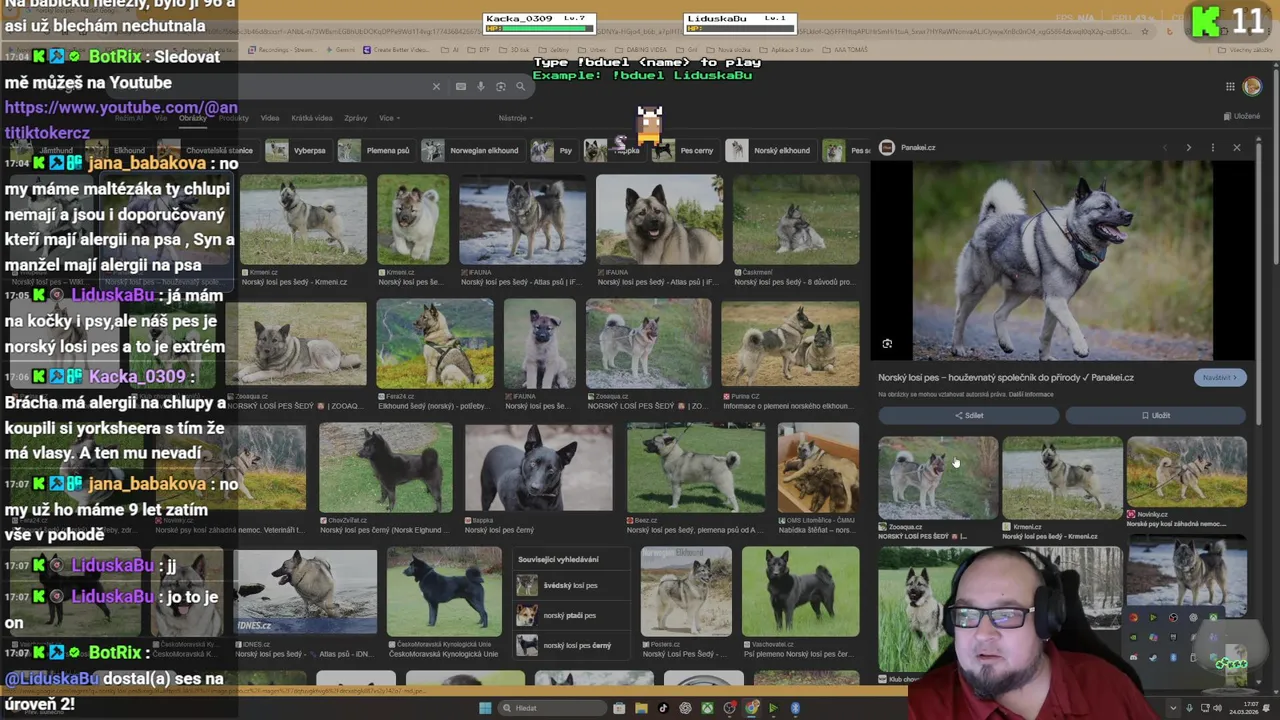Select the Vyberpsa filter chip
Screen dimensions: 1280x720
(298, 150)
